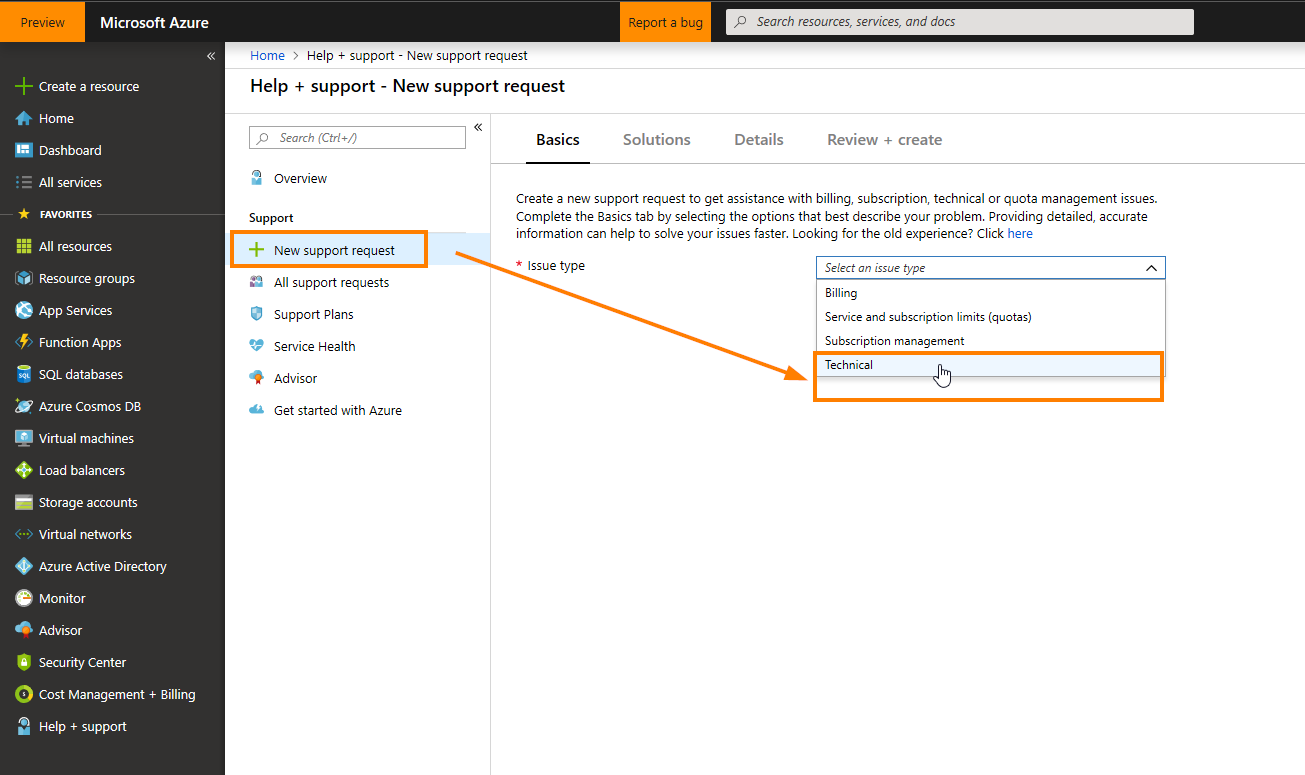The image size is (1305, 775).
Task: Open the Azure Cosmos DB icon
Action: coord(24,407)
